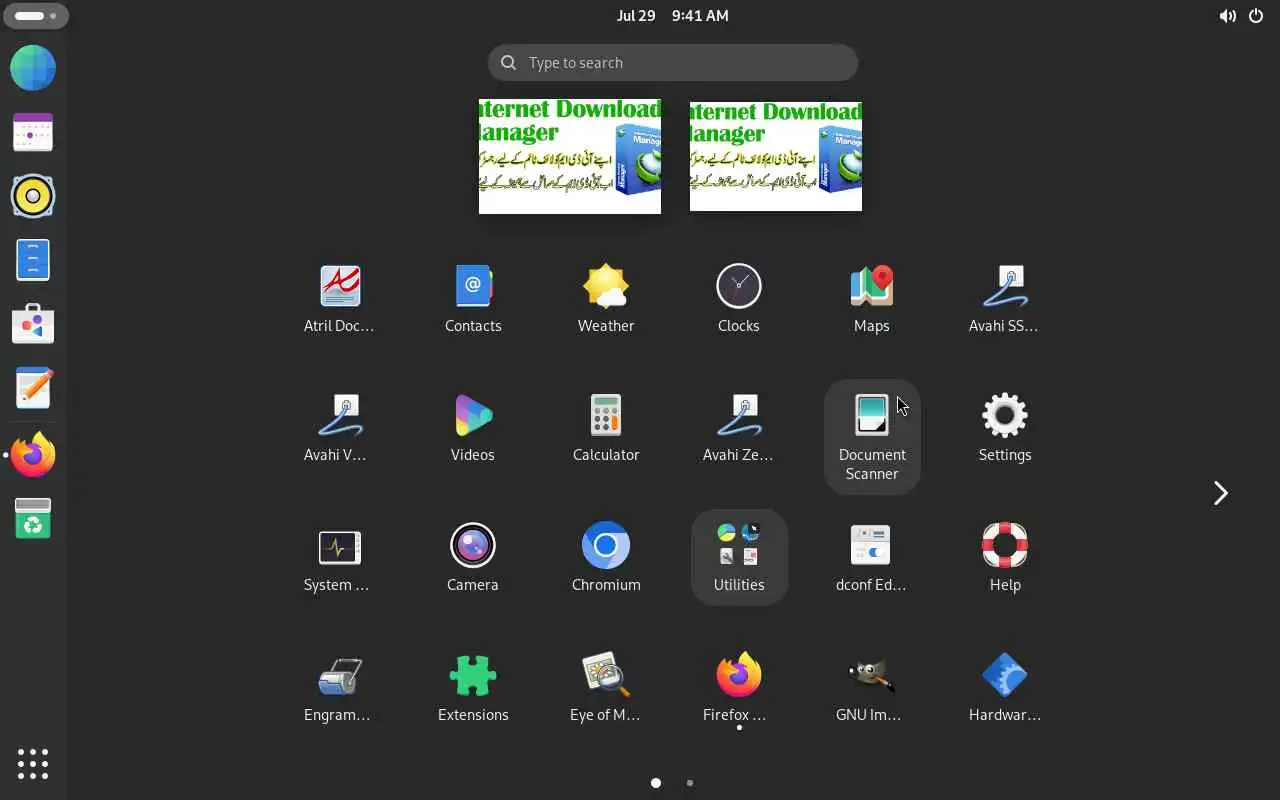Open the Extensions app

[x=473, y=687]
